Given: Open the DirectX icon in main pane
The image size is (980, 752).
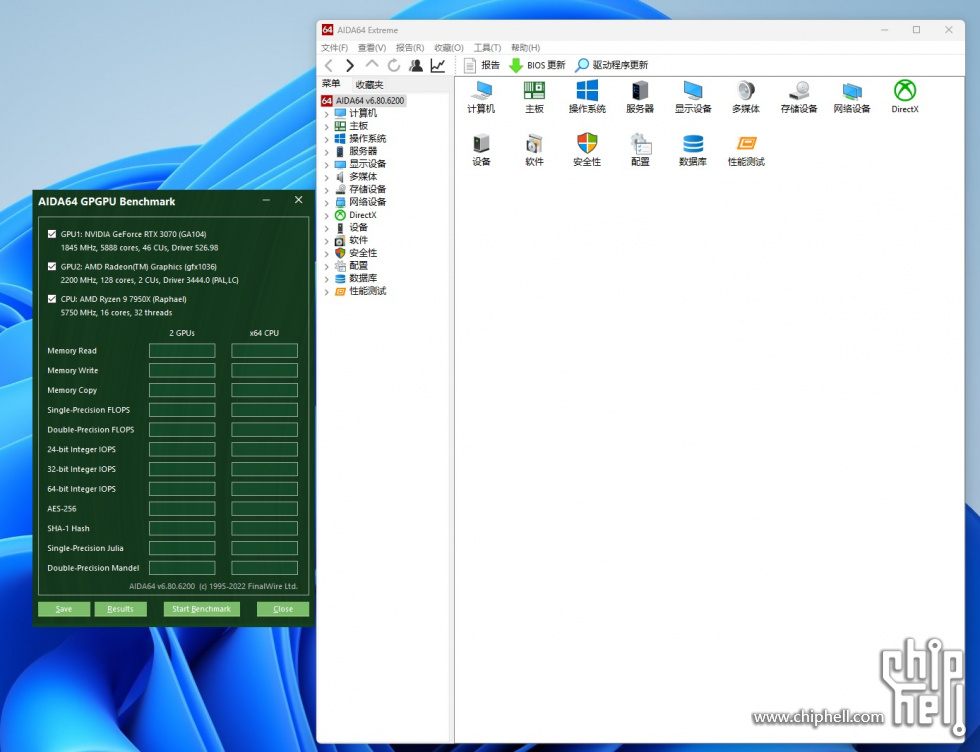Looking at the screenshot, I should tap(904, 97).
